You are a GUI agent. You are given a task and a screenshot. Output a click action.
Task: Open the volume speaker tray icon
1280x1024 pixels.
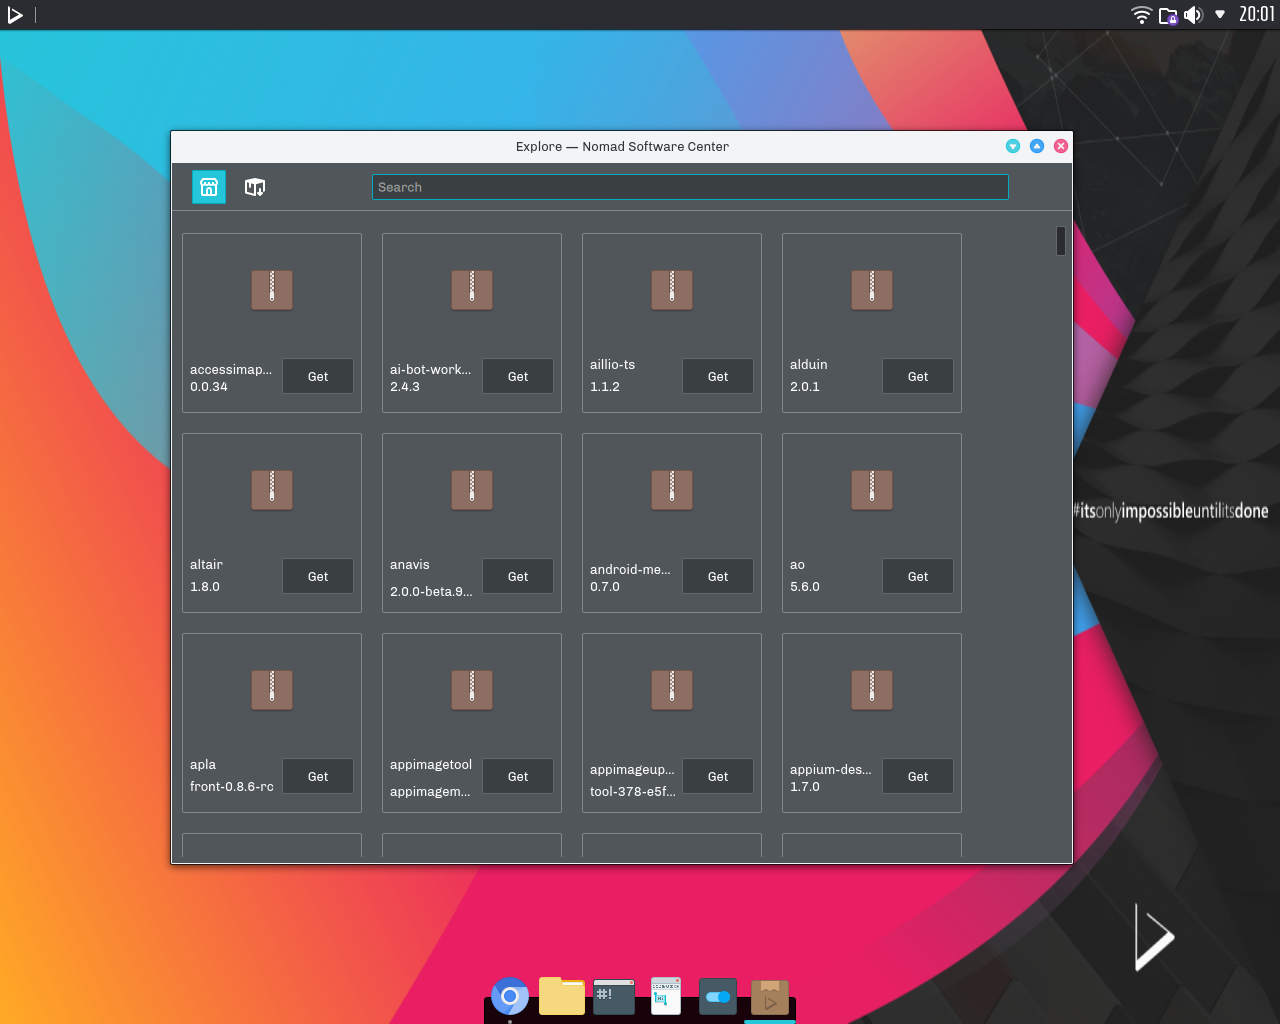pyautogui.click(x=1193, y=15)
